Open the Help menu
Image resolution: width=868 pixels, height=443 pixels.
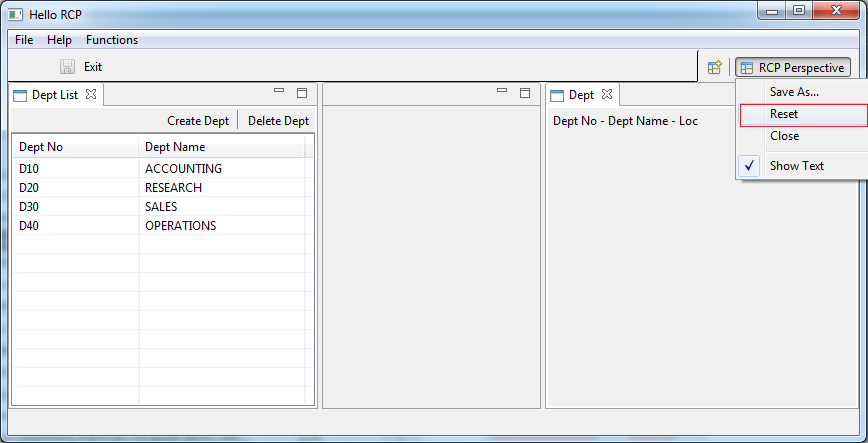click(59, 40)
